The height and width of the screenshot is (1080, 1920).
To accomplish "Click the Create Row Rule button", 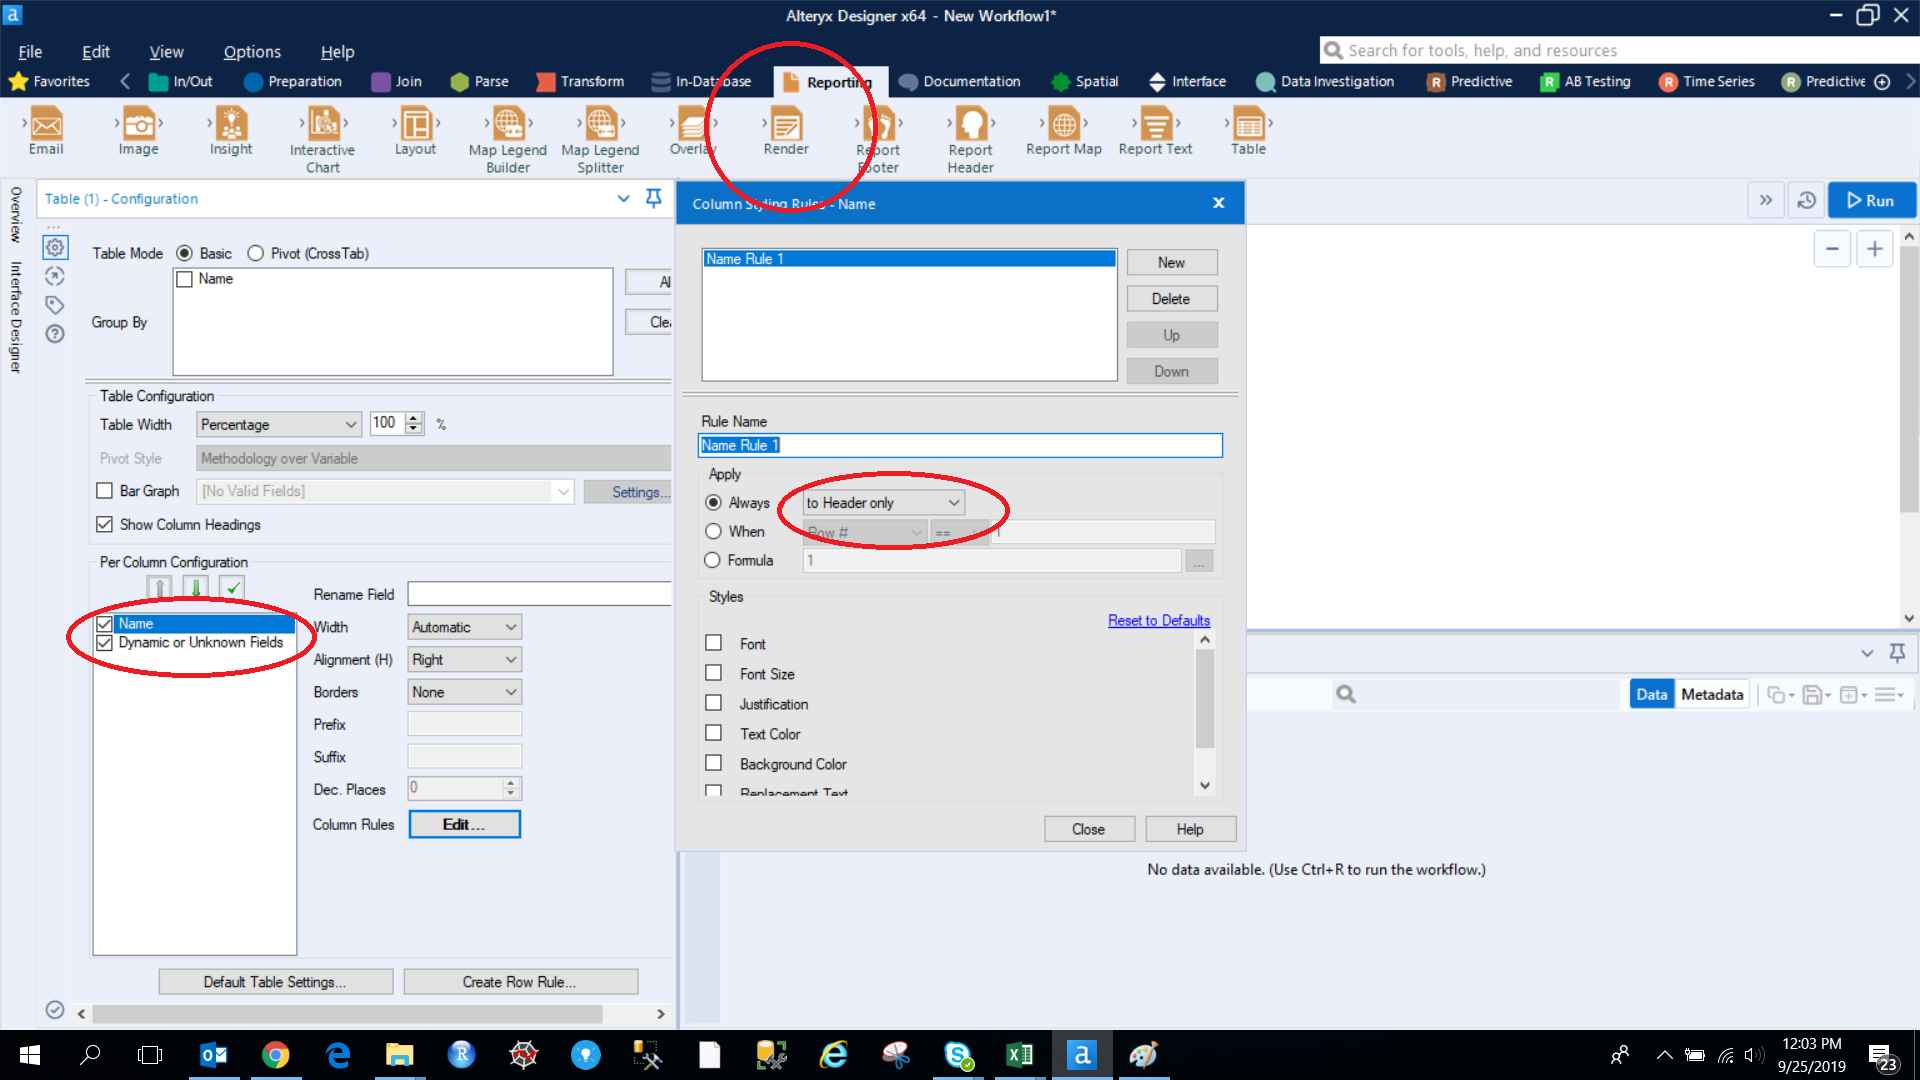I will click(519, 982).
